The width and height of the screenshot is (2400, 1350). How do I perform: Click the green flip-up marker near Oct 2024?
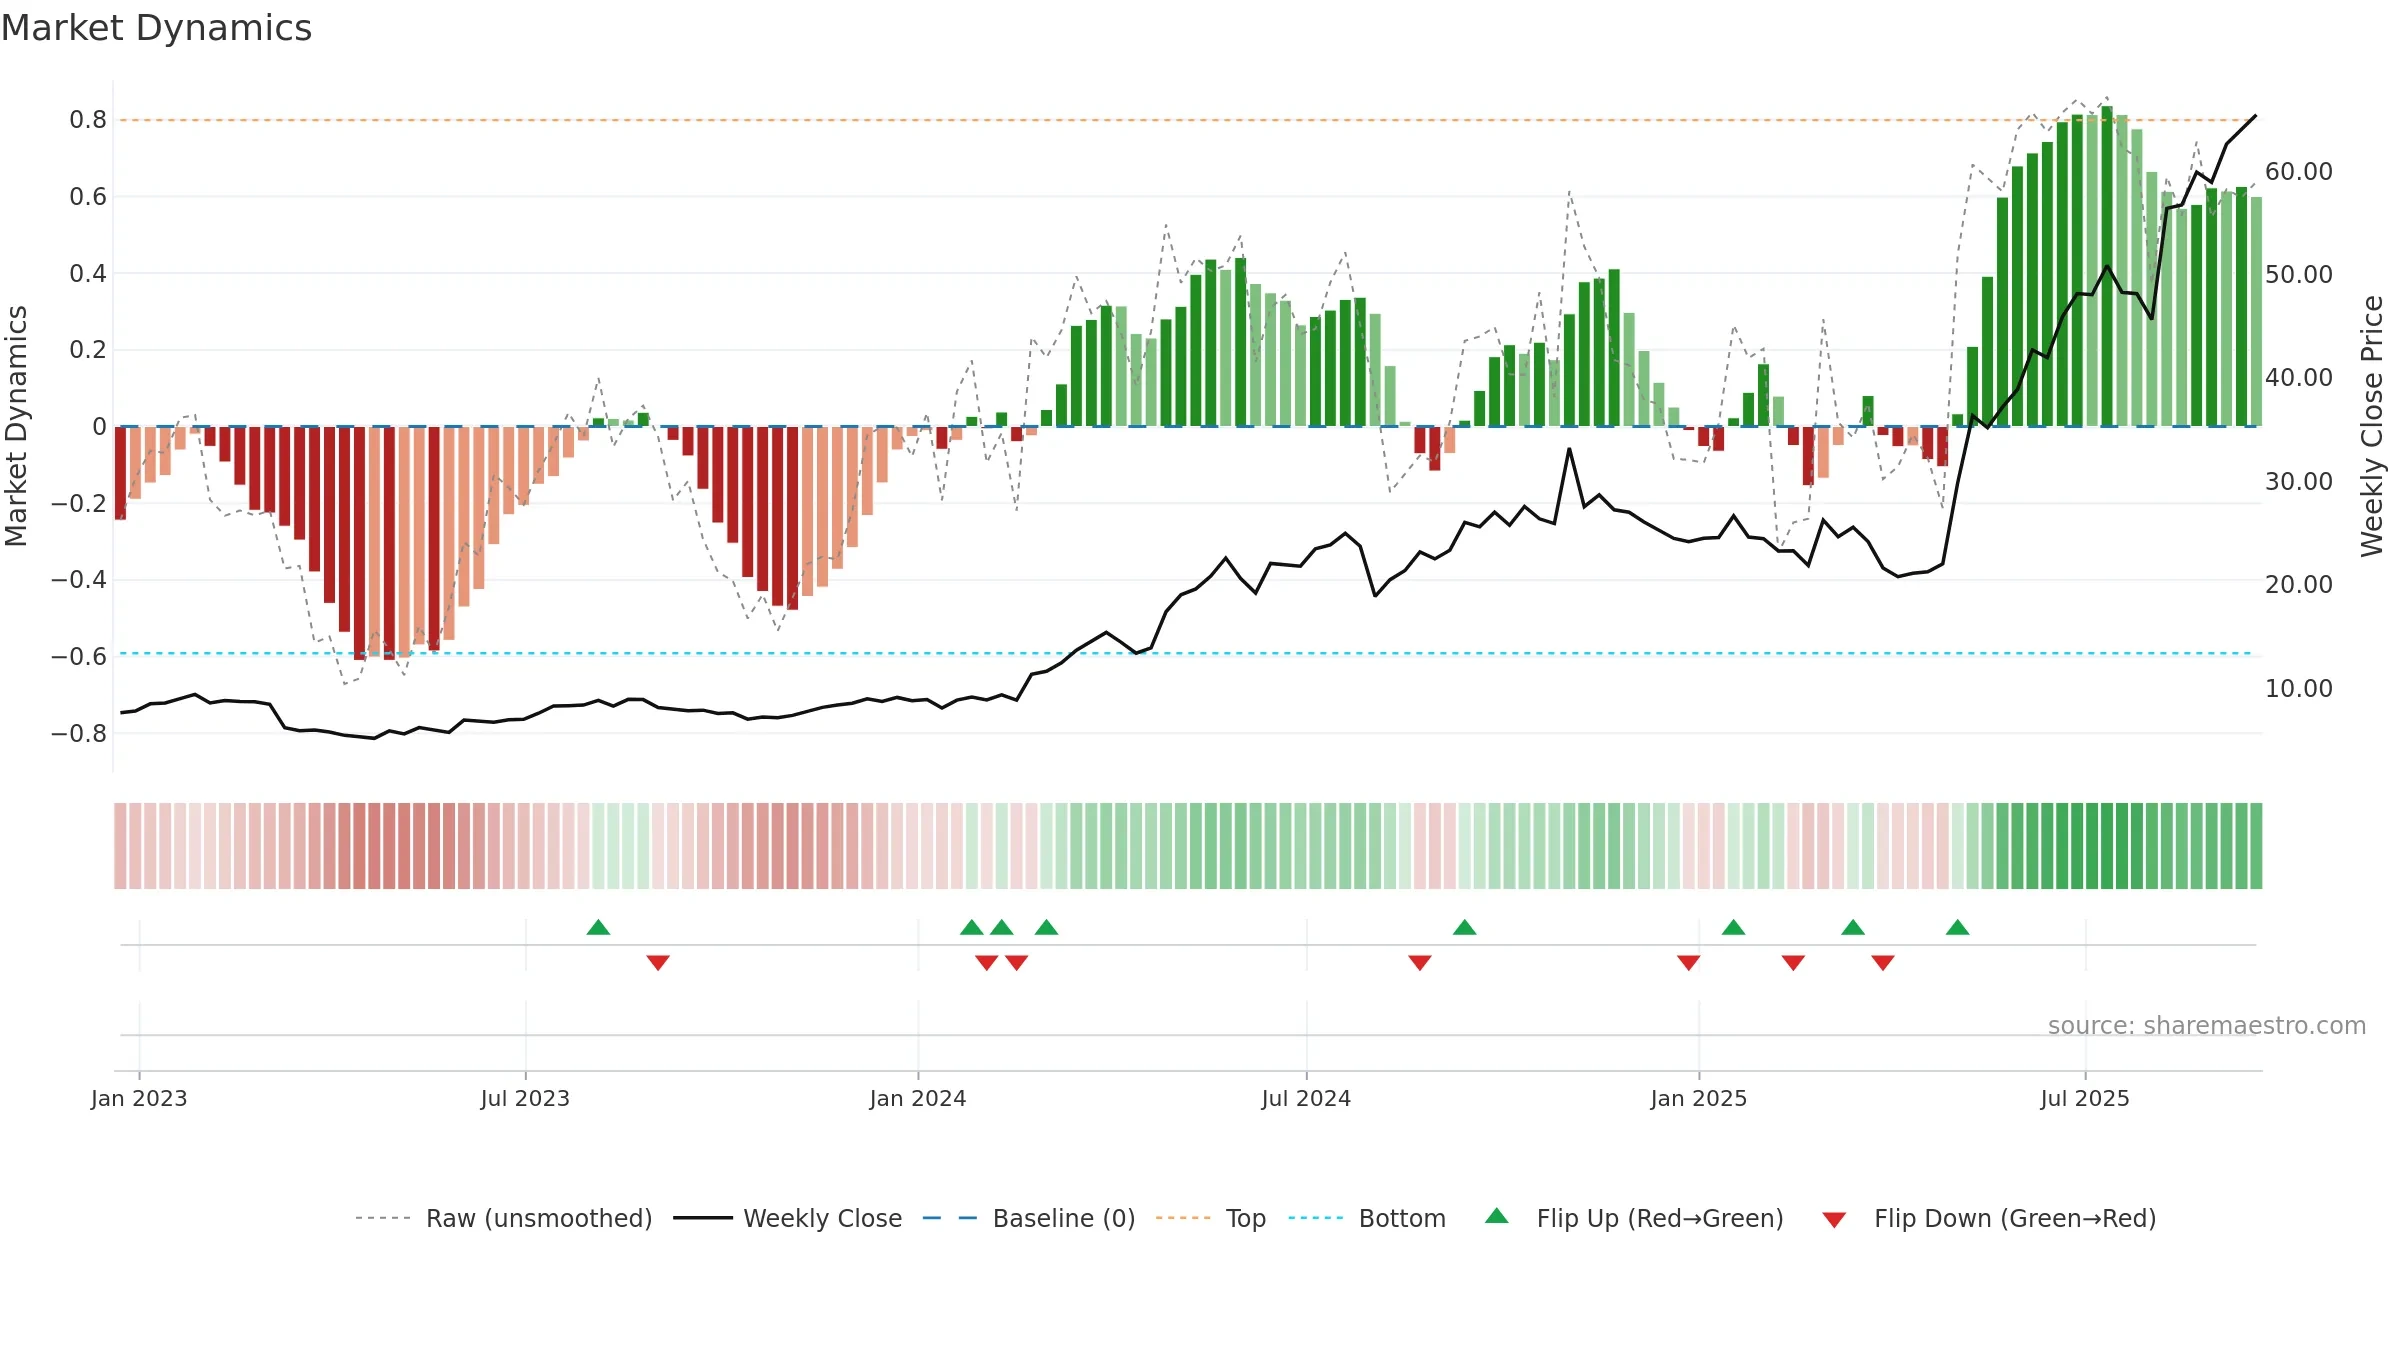coord(1465,927)
